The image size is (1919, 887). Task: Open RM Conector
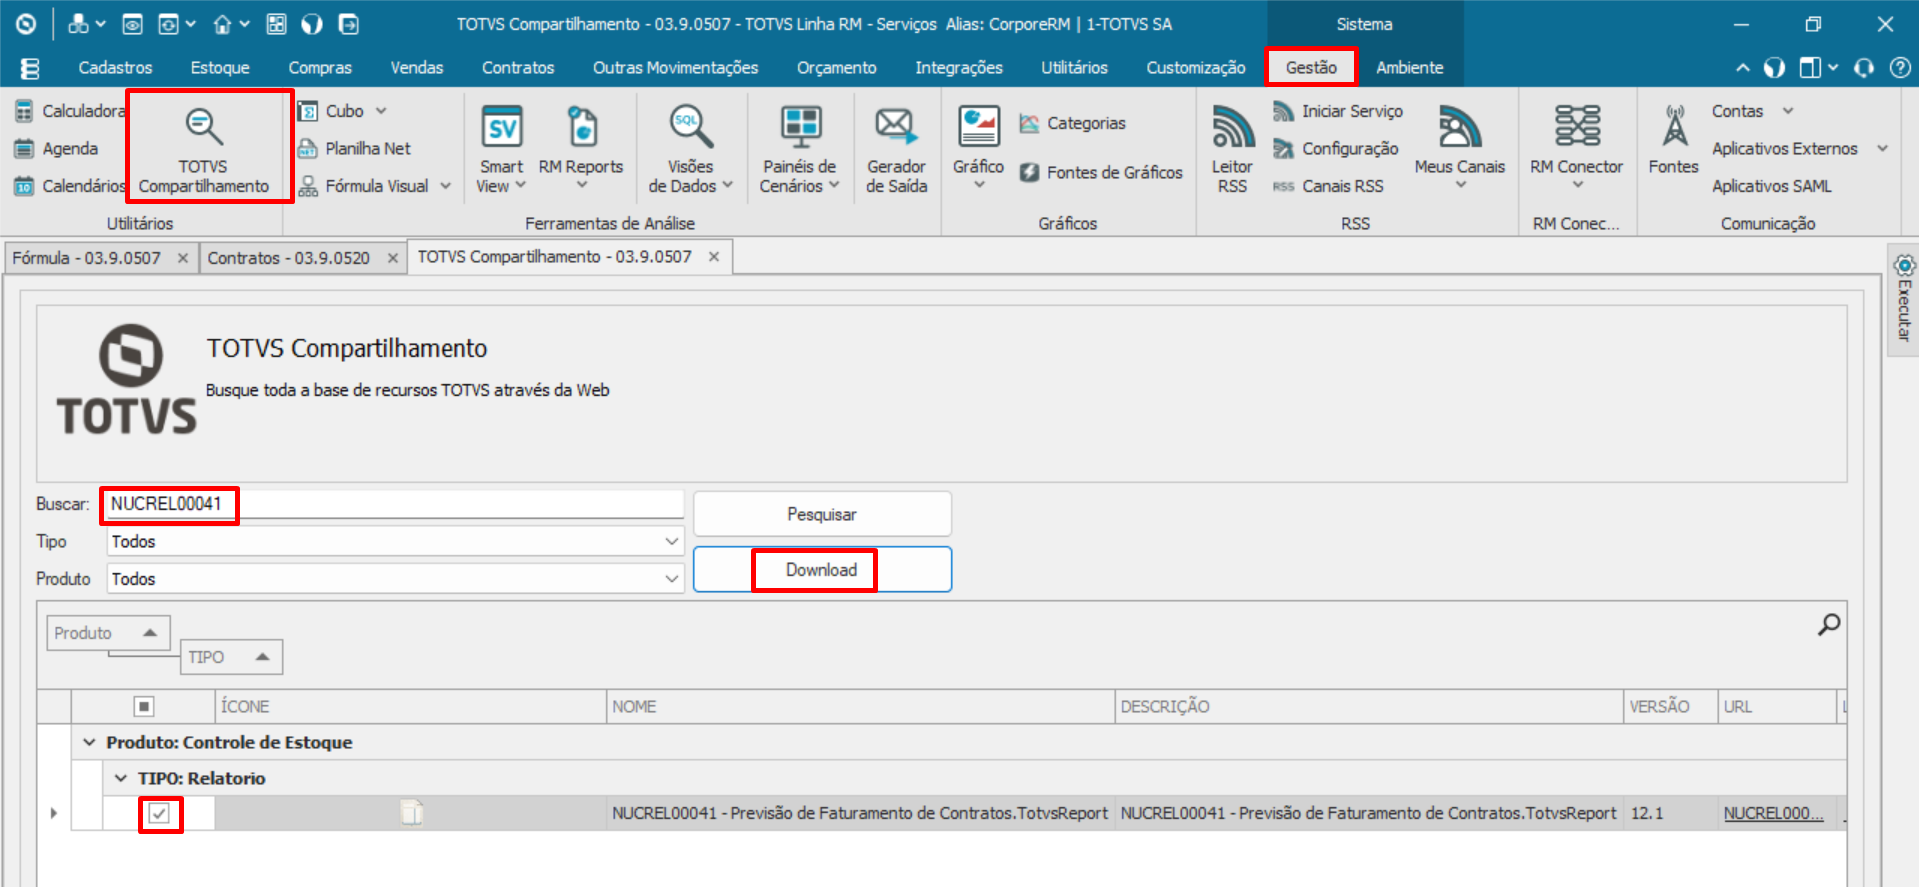click(1576, 148)
